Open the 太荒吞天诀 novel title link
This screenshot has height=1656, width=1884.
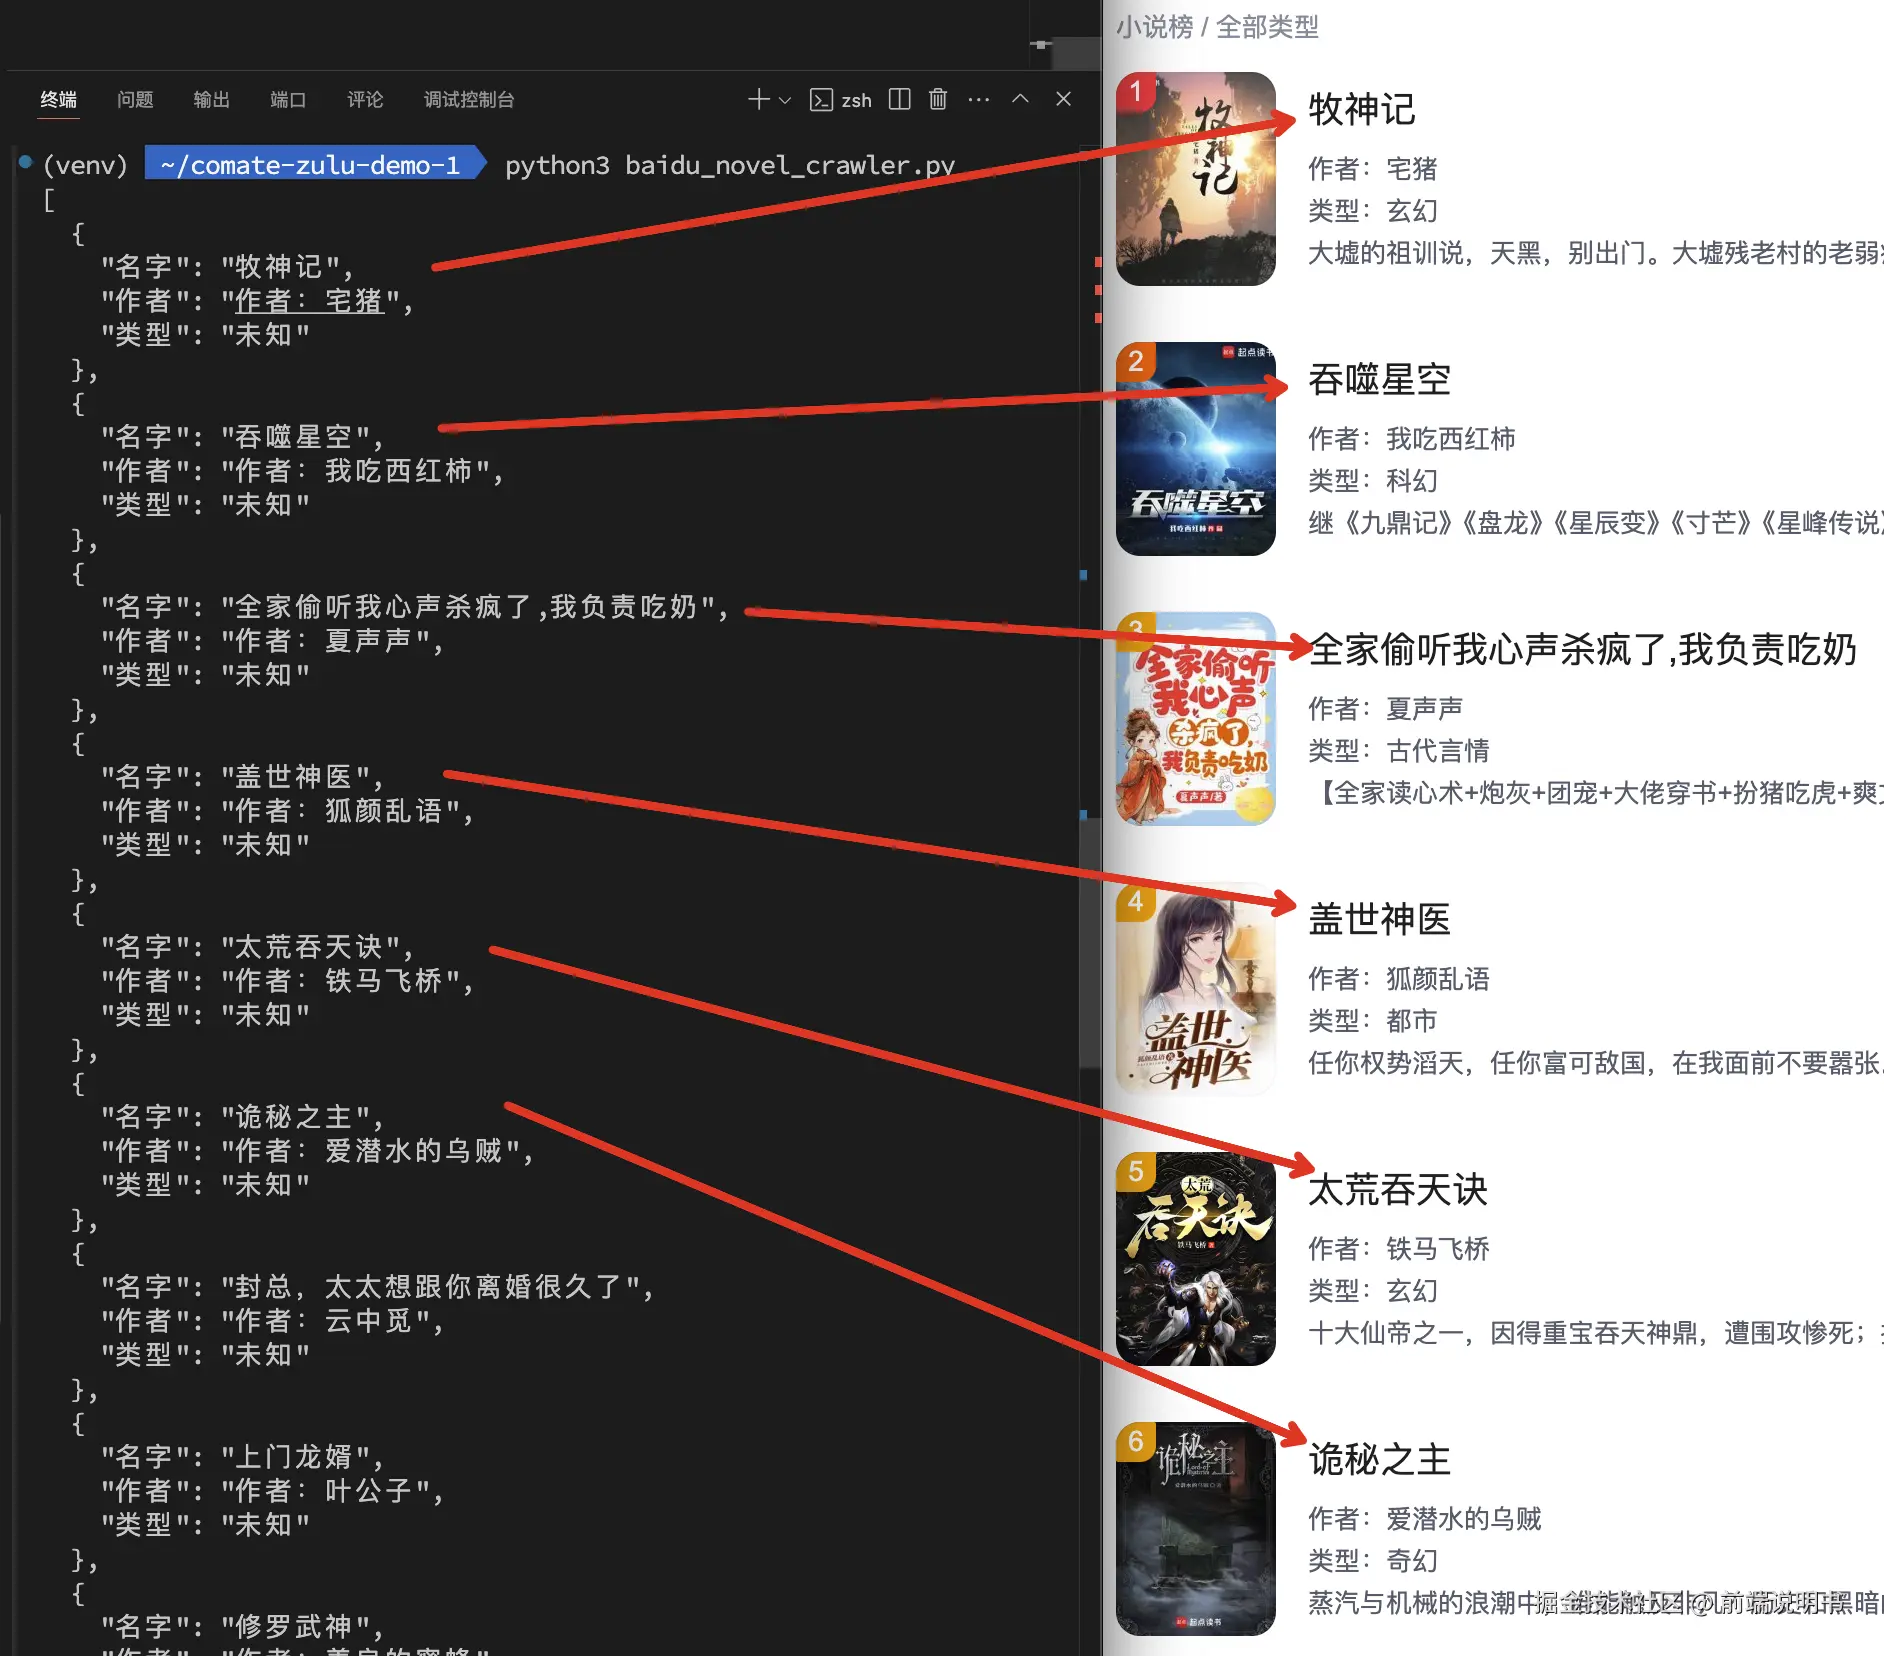coord(1398,1189)
